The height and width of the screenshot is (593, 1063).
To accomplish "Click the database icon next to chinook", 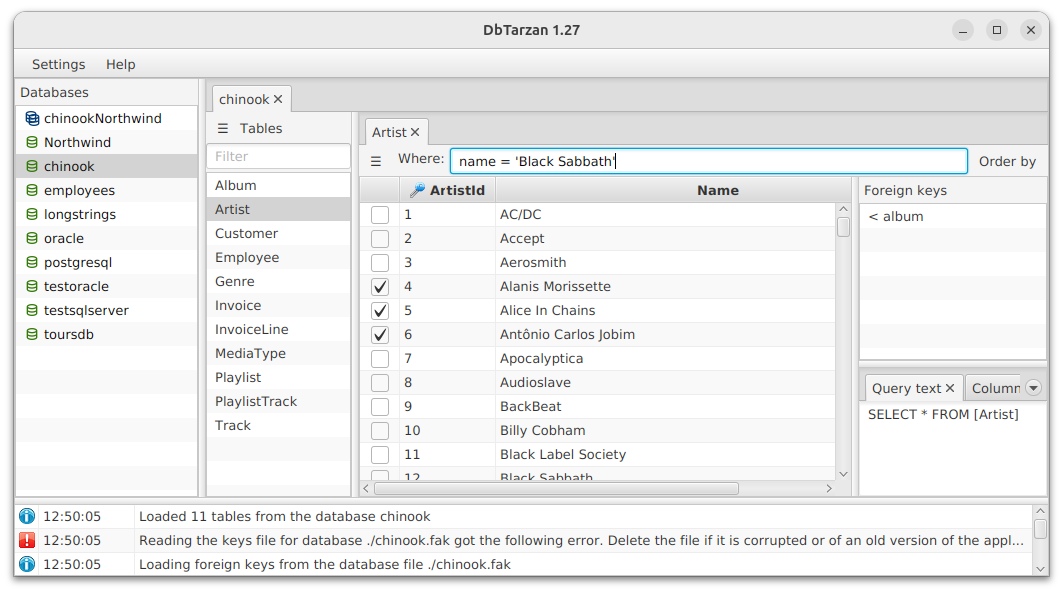I will (31, 166).
